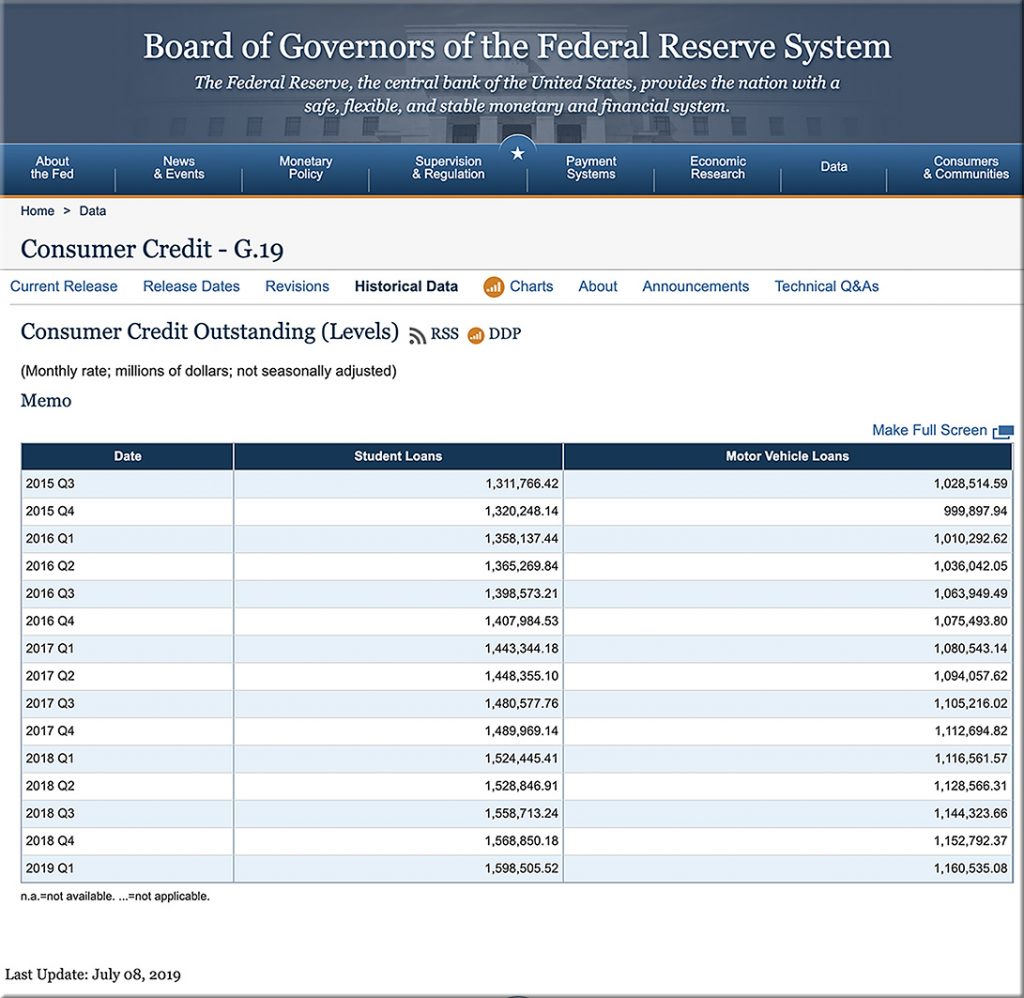Click the RSS link text
Viewport: 1024px width, 998px height.
(444, 334)
